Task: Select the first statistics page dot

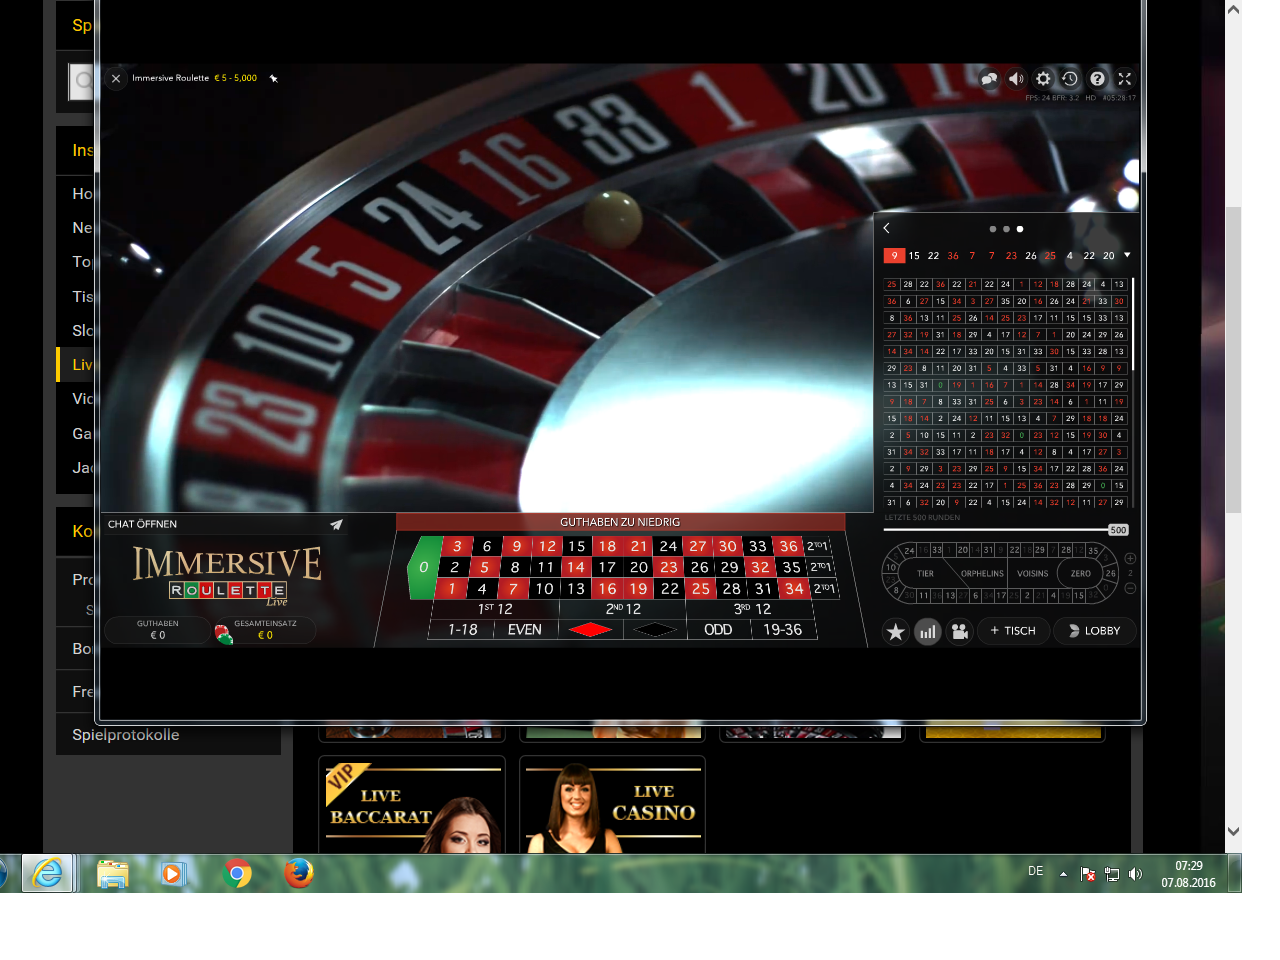Action: [x=992, y=229]
